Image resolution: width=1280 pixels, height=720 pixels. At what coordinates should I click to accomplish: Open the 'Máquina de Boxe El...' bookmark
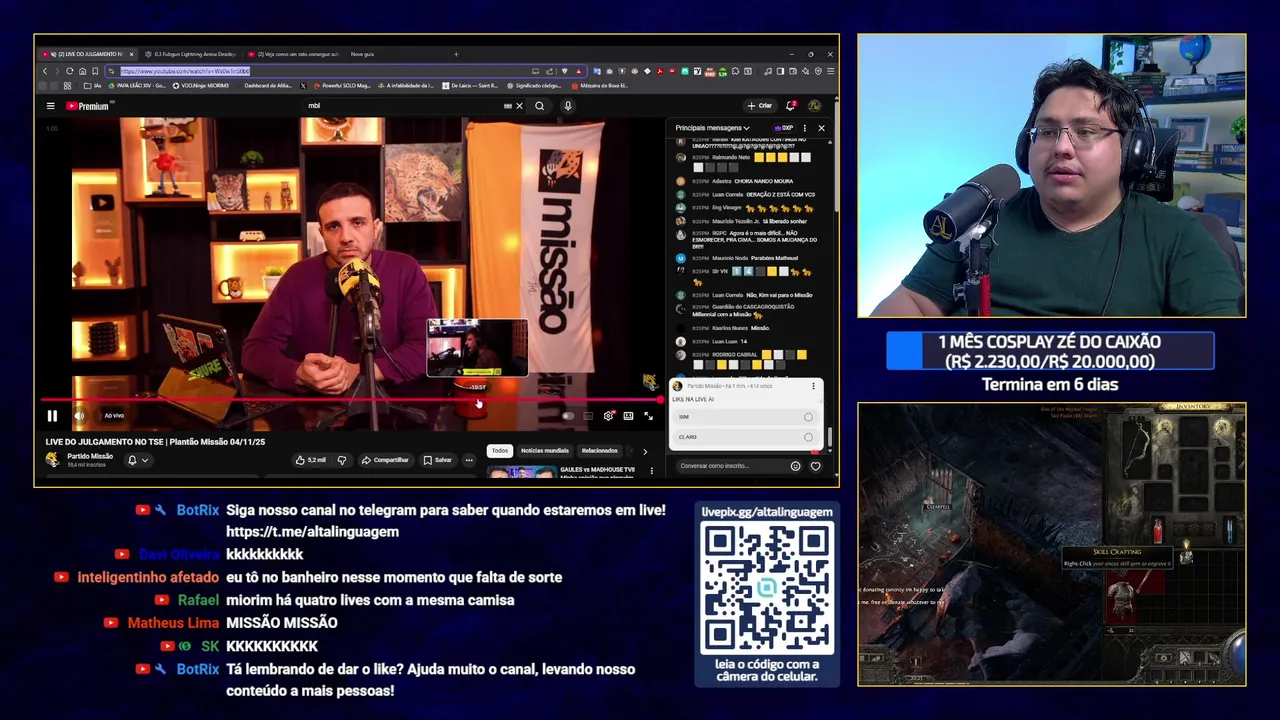click(x=600, y=86)
